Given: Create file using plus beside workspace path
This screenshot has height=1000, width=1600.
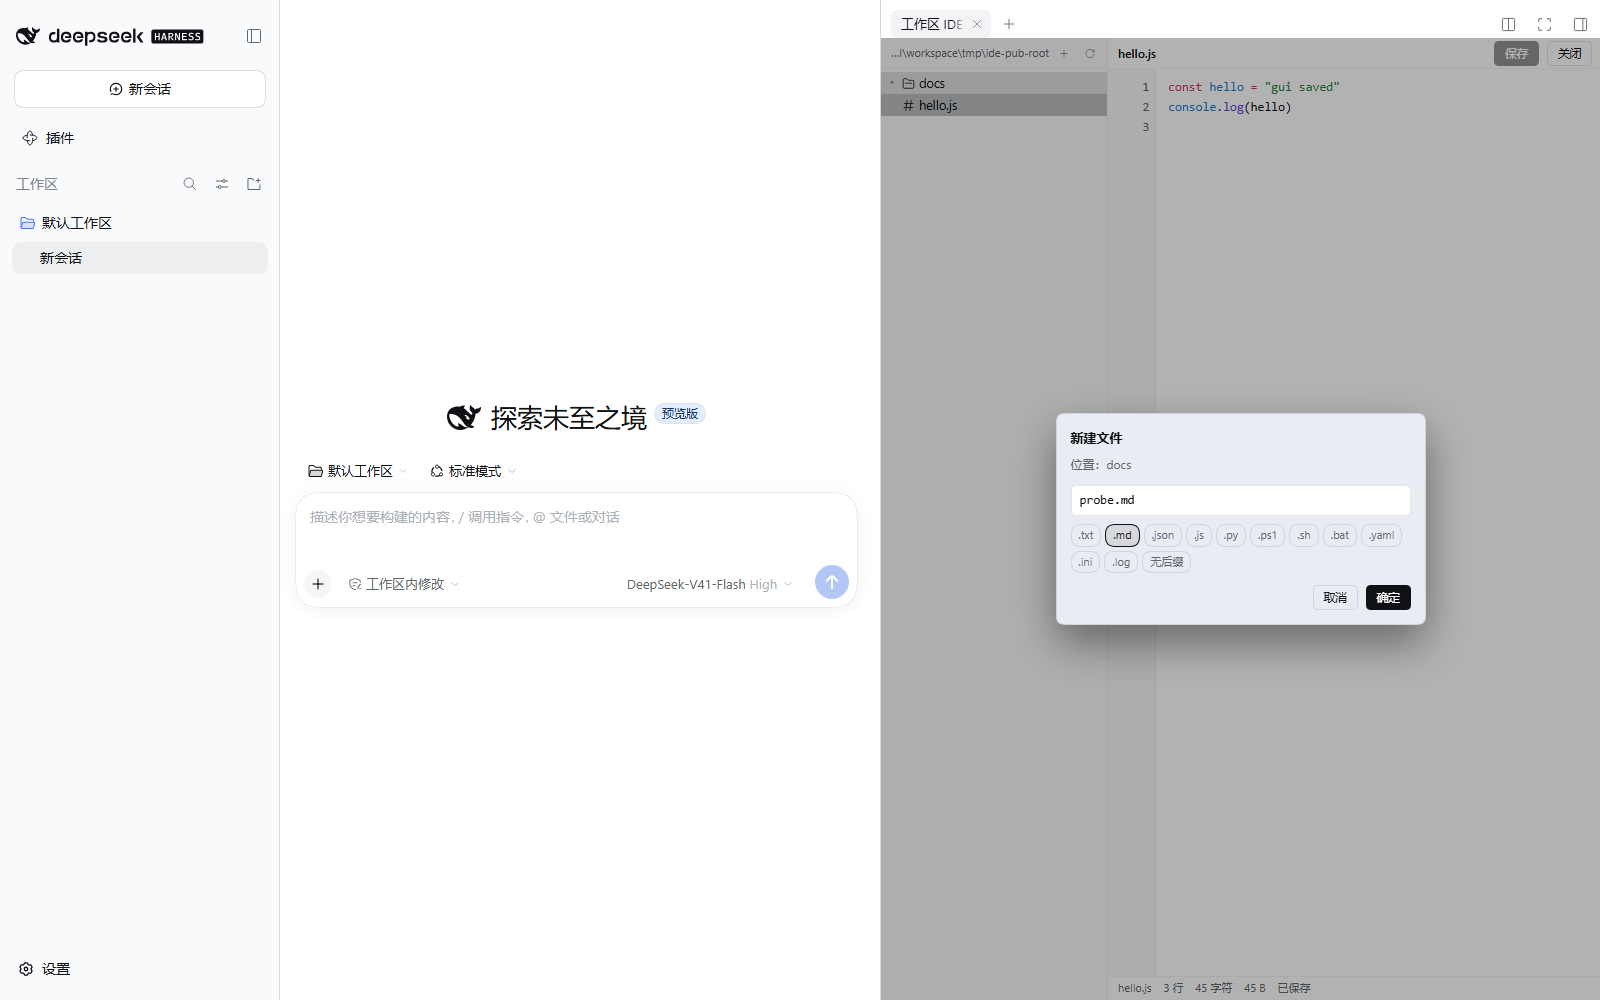Looking at the screenshot, I should (1064, 54).
